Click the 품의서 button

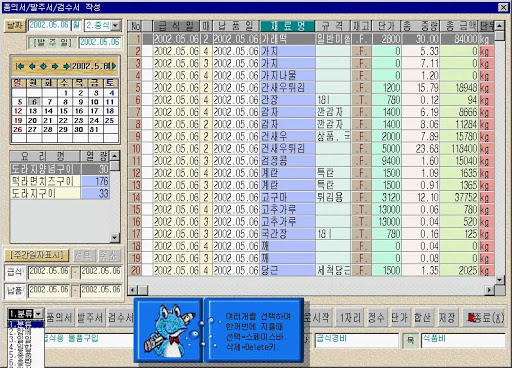[x=60, y=318]
